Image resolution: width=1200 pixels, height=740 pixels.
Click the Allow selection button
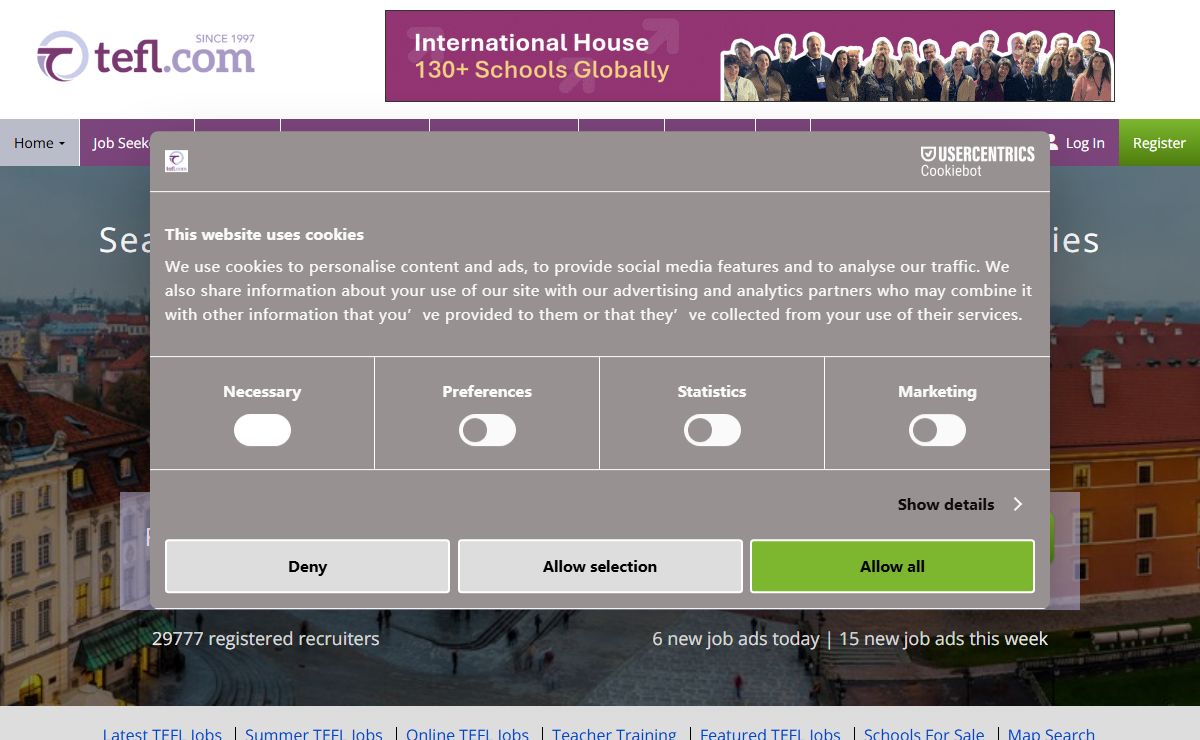600,566
